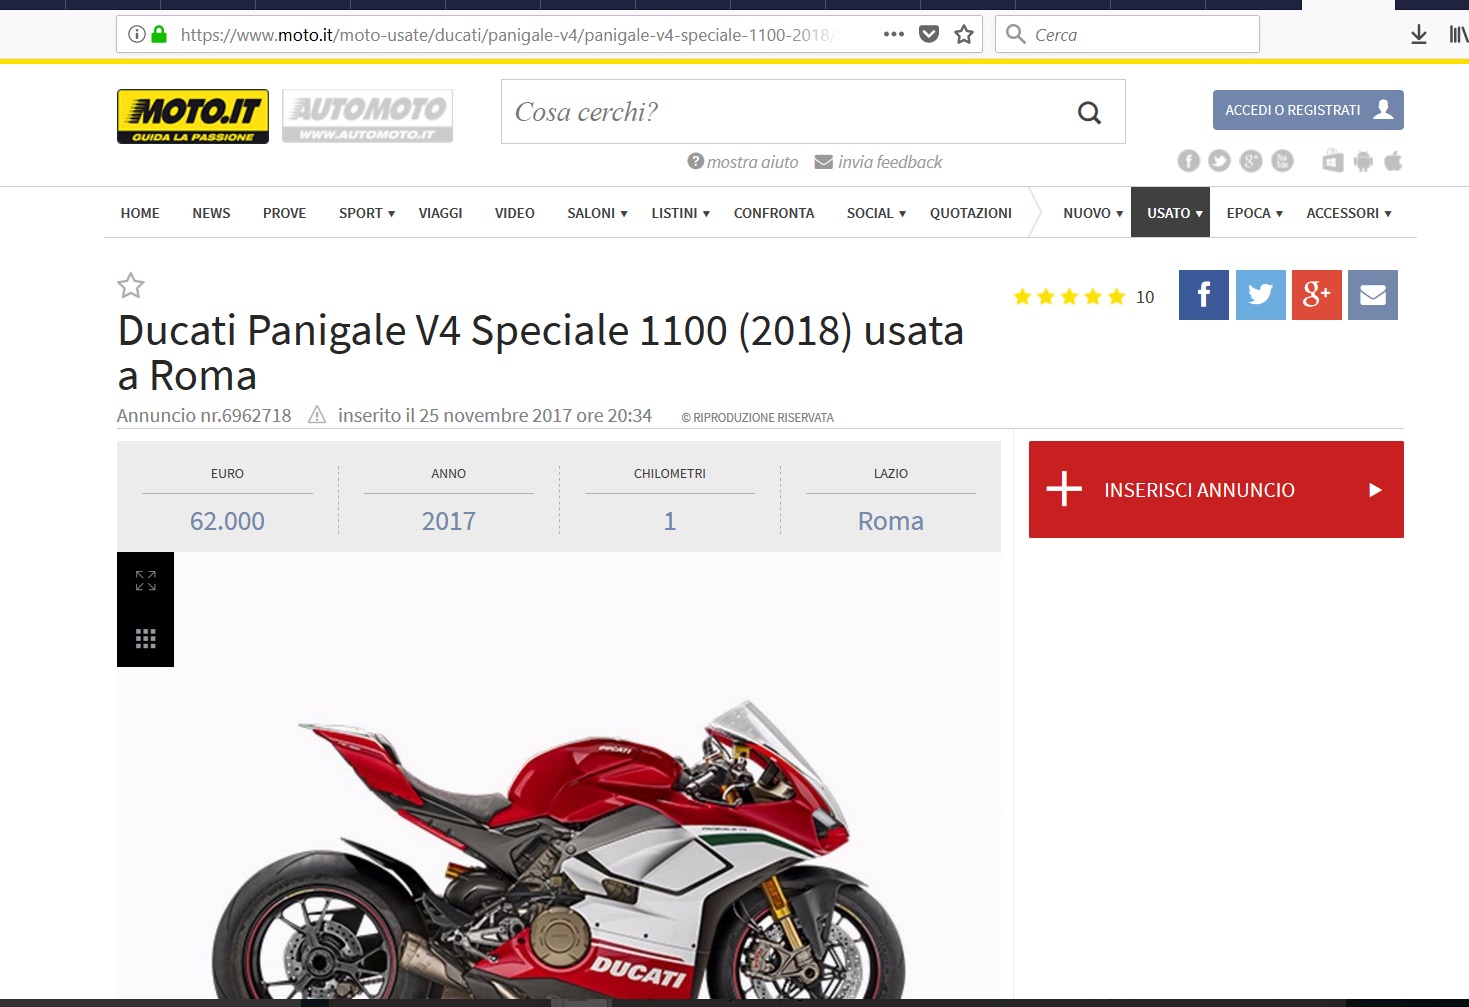Open the SALONI dropdown menu
The width and height of the screenshot is (1469, 1007).
[x=597, y=213]
